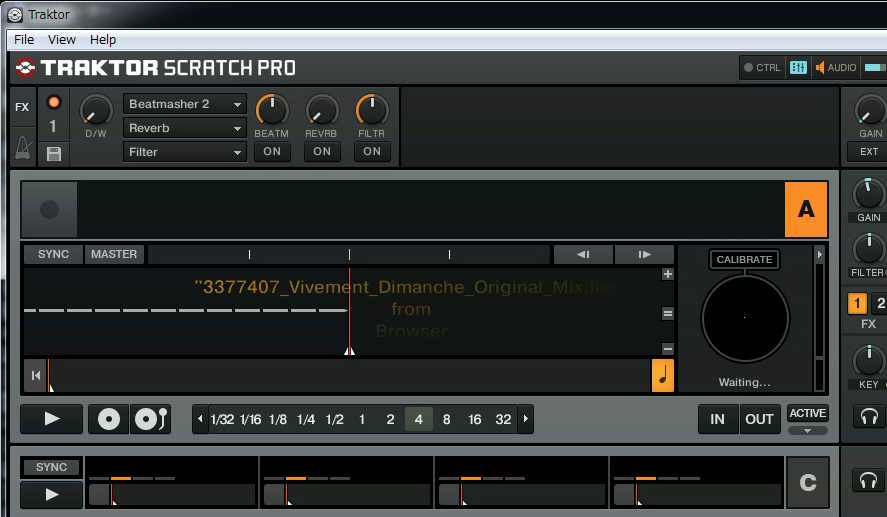This screenshot has width=887, height=517.
Task: Select loop size 4
Action: [419, 419]
